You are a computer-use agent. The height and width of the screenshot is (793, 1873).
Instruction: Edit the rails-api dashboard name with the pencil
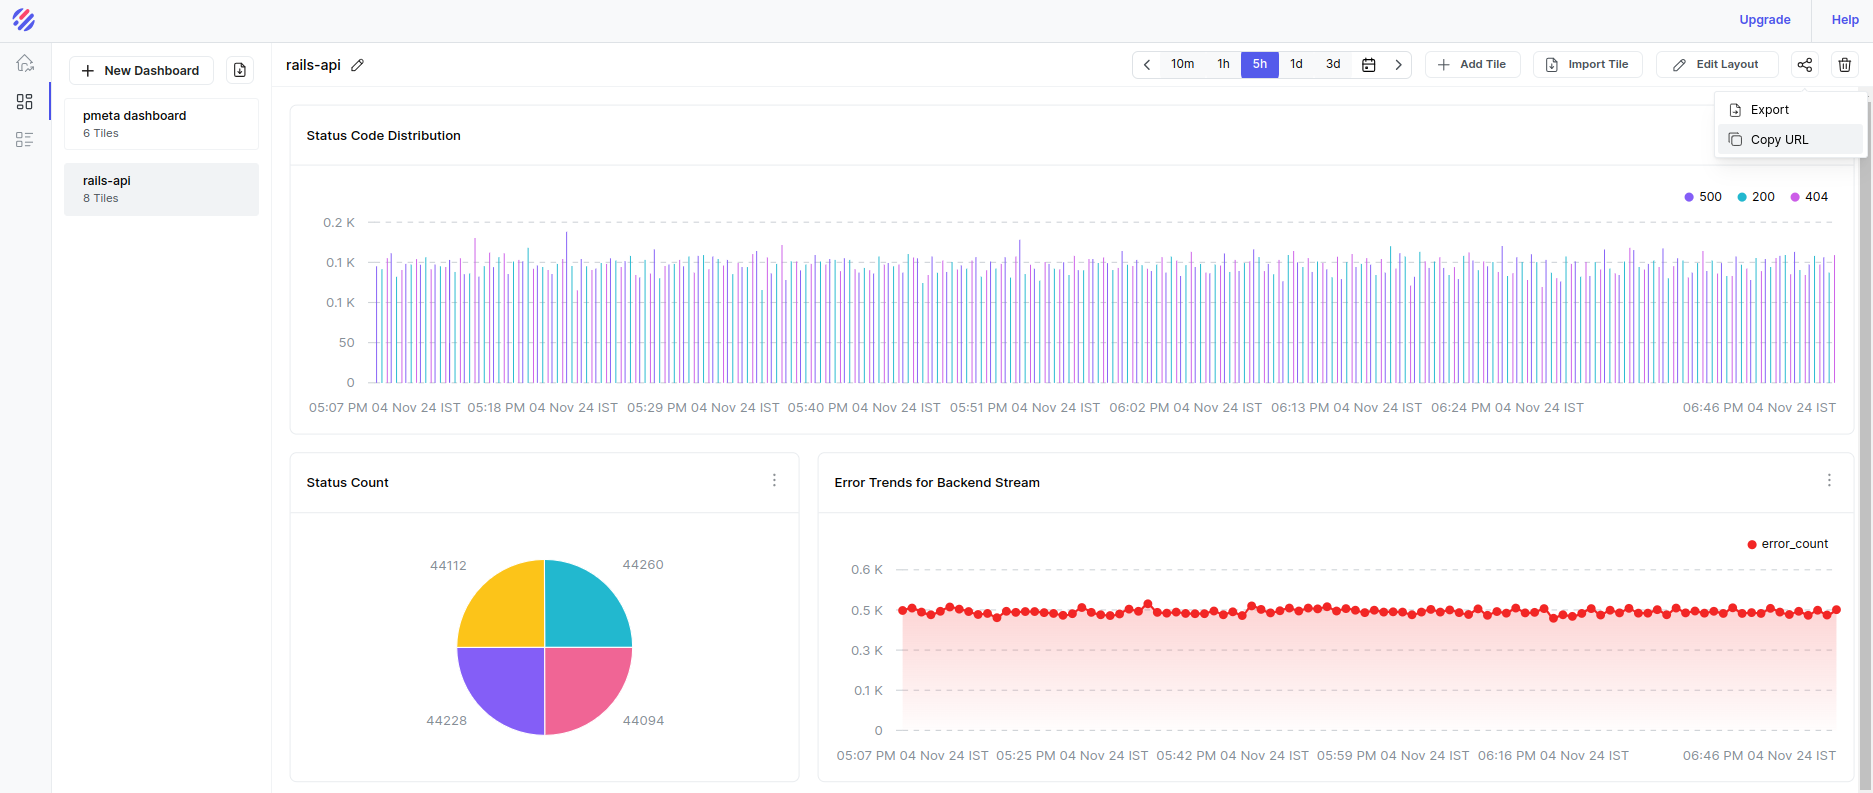point(358,65)
